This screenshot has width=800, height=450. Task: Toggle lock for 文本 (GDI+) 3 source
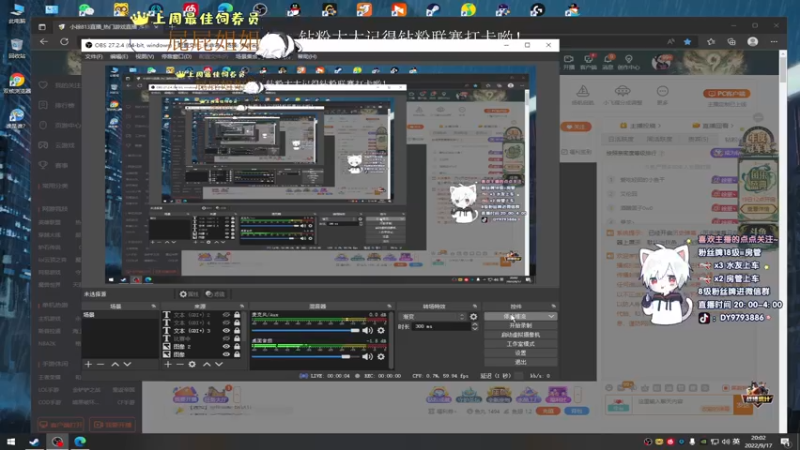[237, 331]
